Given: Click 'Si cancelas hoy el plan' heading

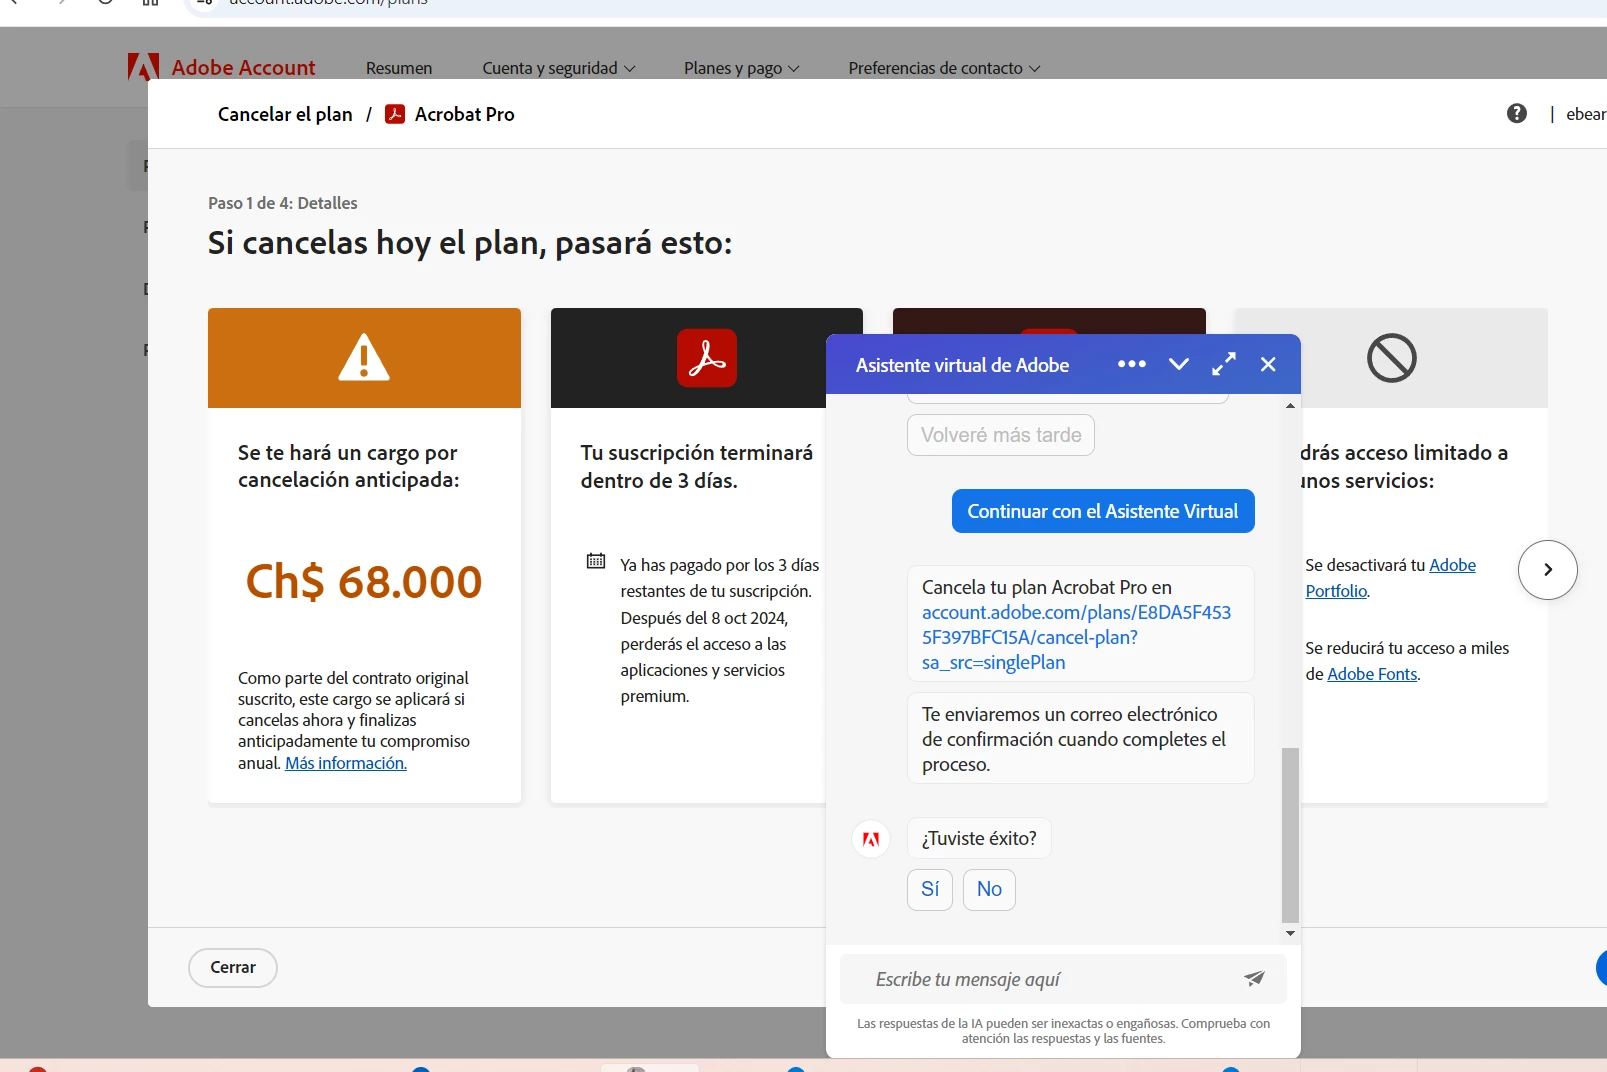Looking at the screenshot, I should [x=470, y=243].
